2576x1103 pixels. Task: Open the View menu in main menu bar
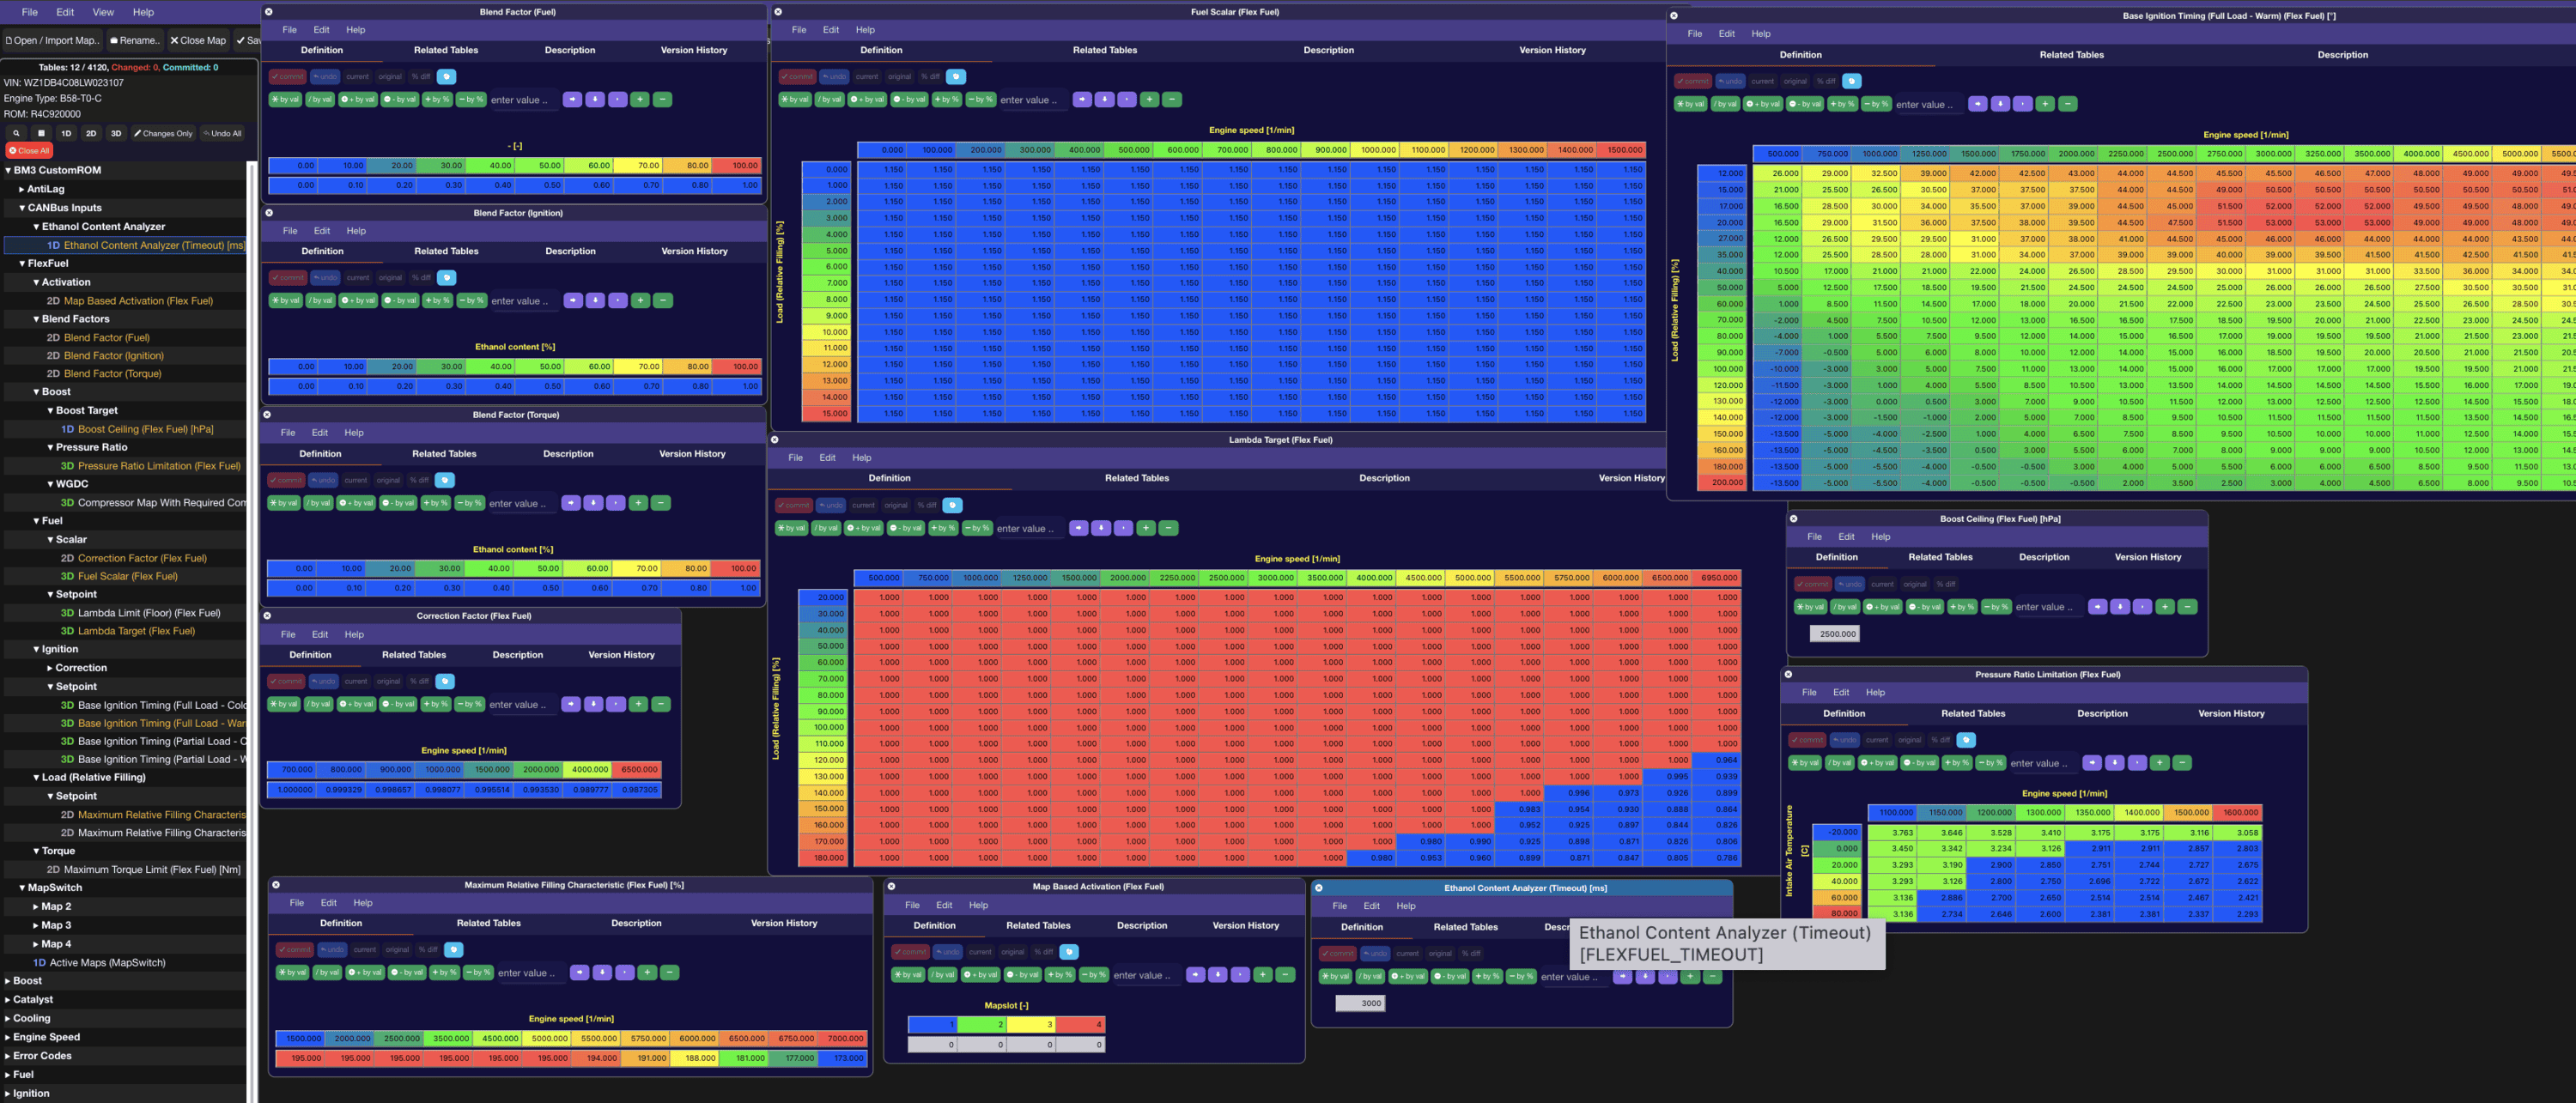(x=103, y=12)
